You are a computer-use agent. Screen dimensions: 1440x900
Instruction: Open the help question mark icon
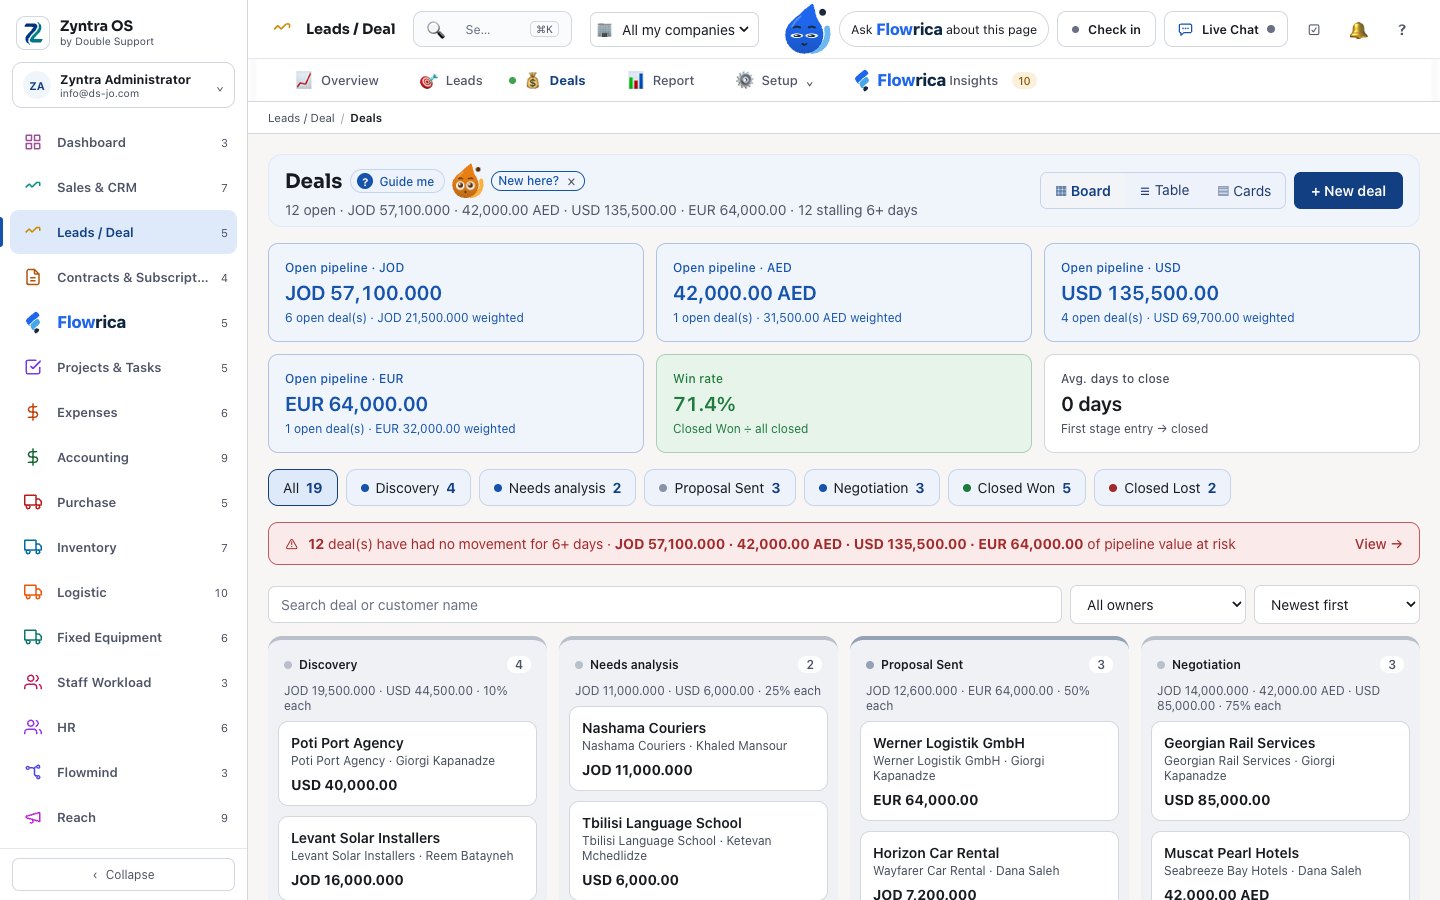pyautogui.click(x=1402, y=30)
